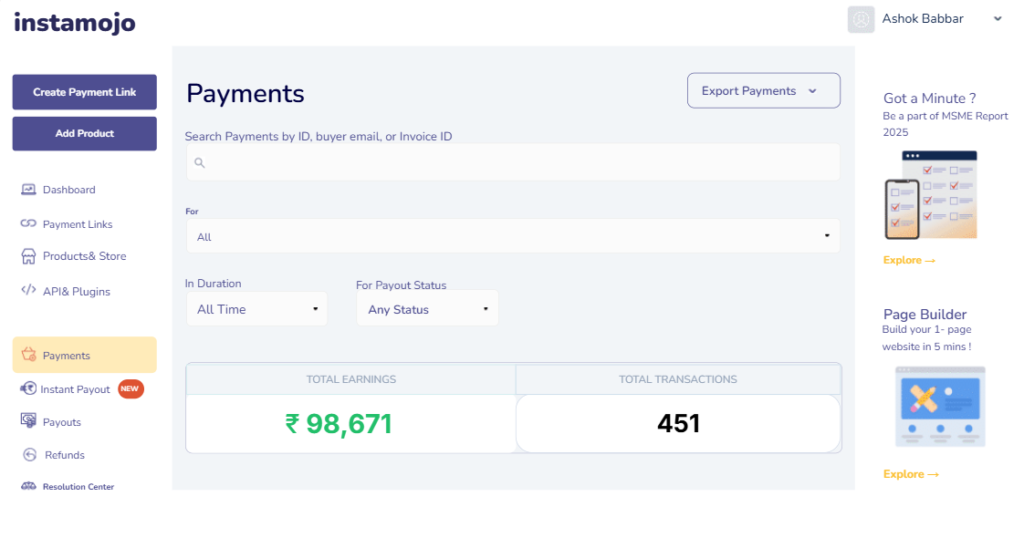
Task: Open the In Duration All Time dropdown
Action: point(257,309)
